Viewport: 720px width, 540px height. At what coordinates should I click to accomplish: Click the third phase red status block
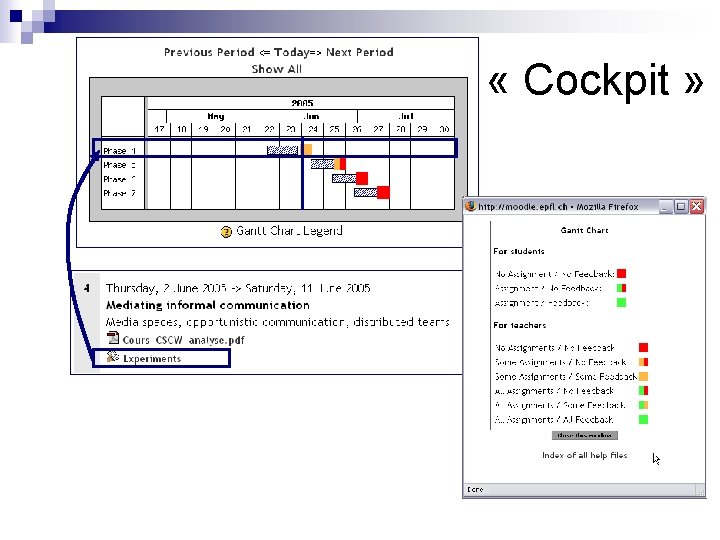[x=362, y=178]
